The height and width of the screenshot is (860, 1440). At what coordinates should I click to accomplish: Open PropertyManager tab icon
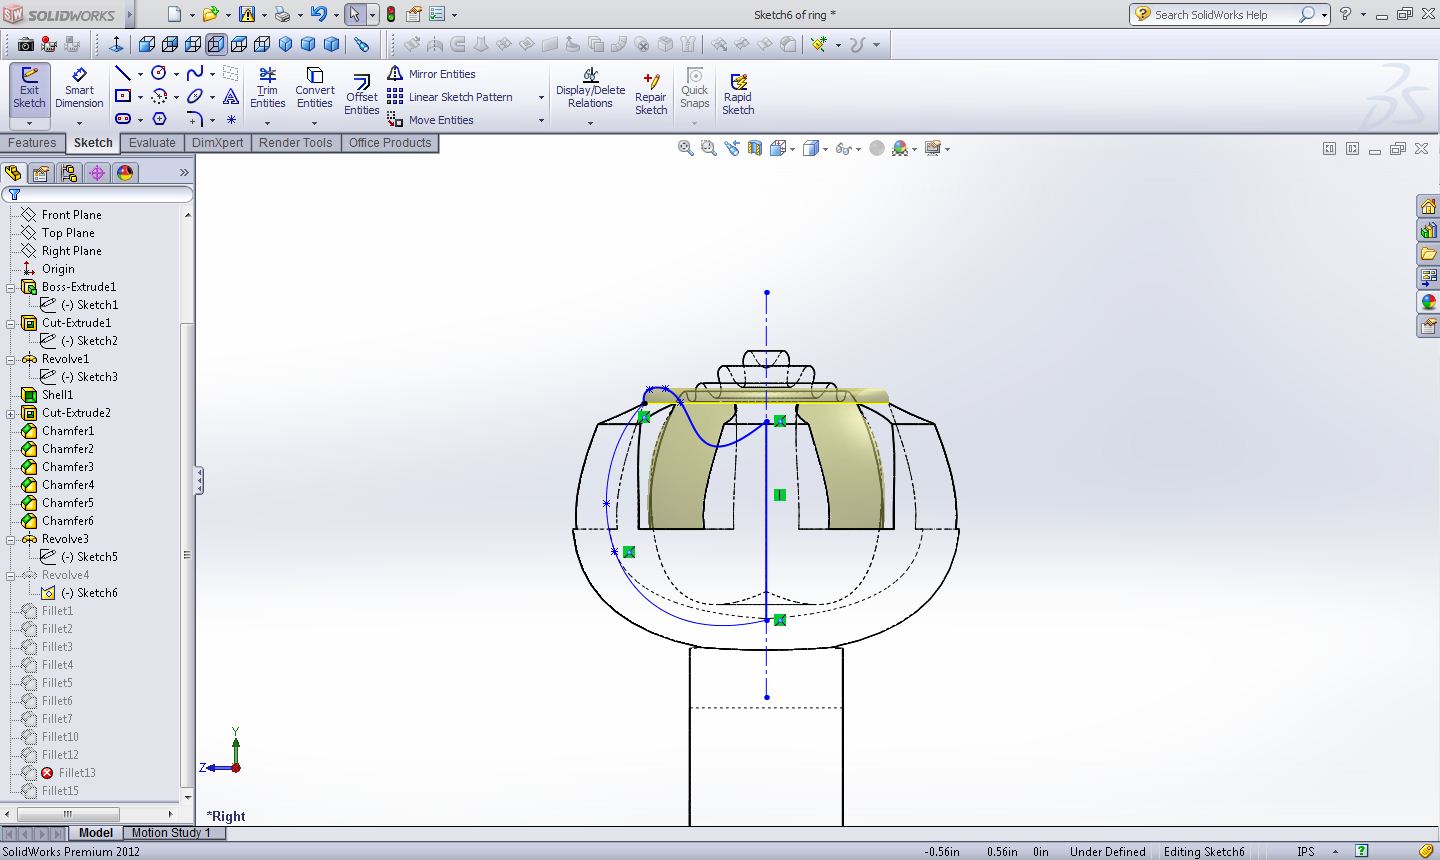(41, 173)
